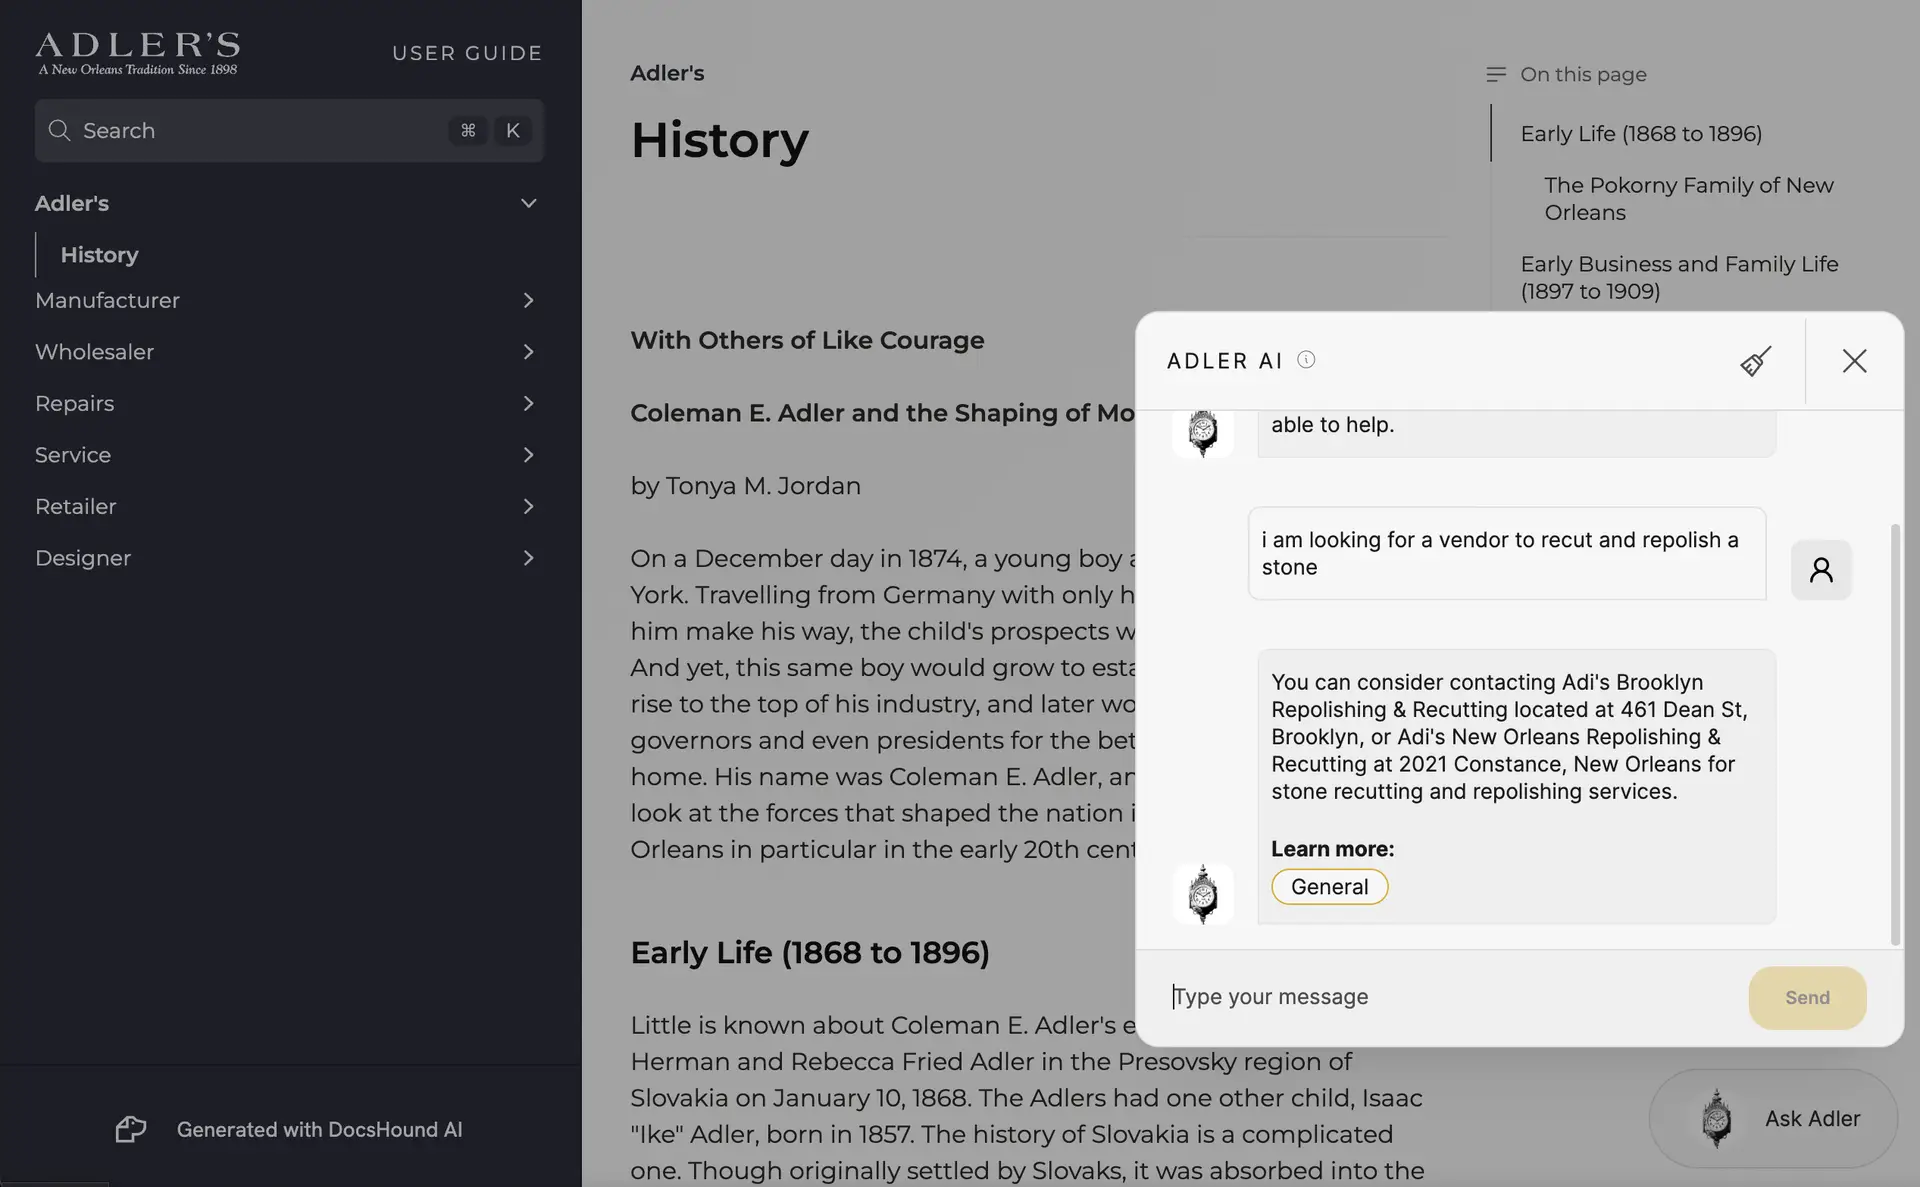
Task: Click the Adler AI info icon
Action: tap(1304, 359)
